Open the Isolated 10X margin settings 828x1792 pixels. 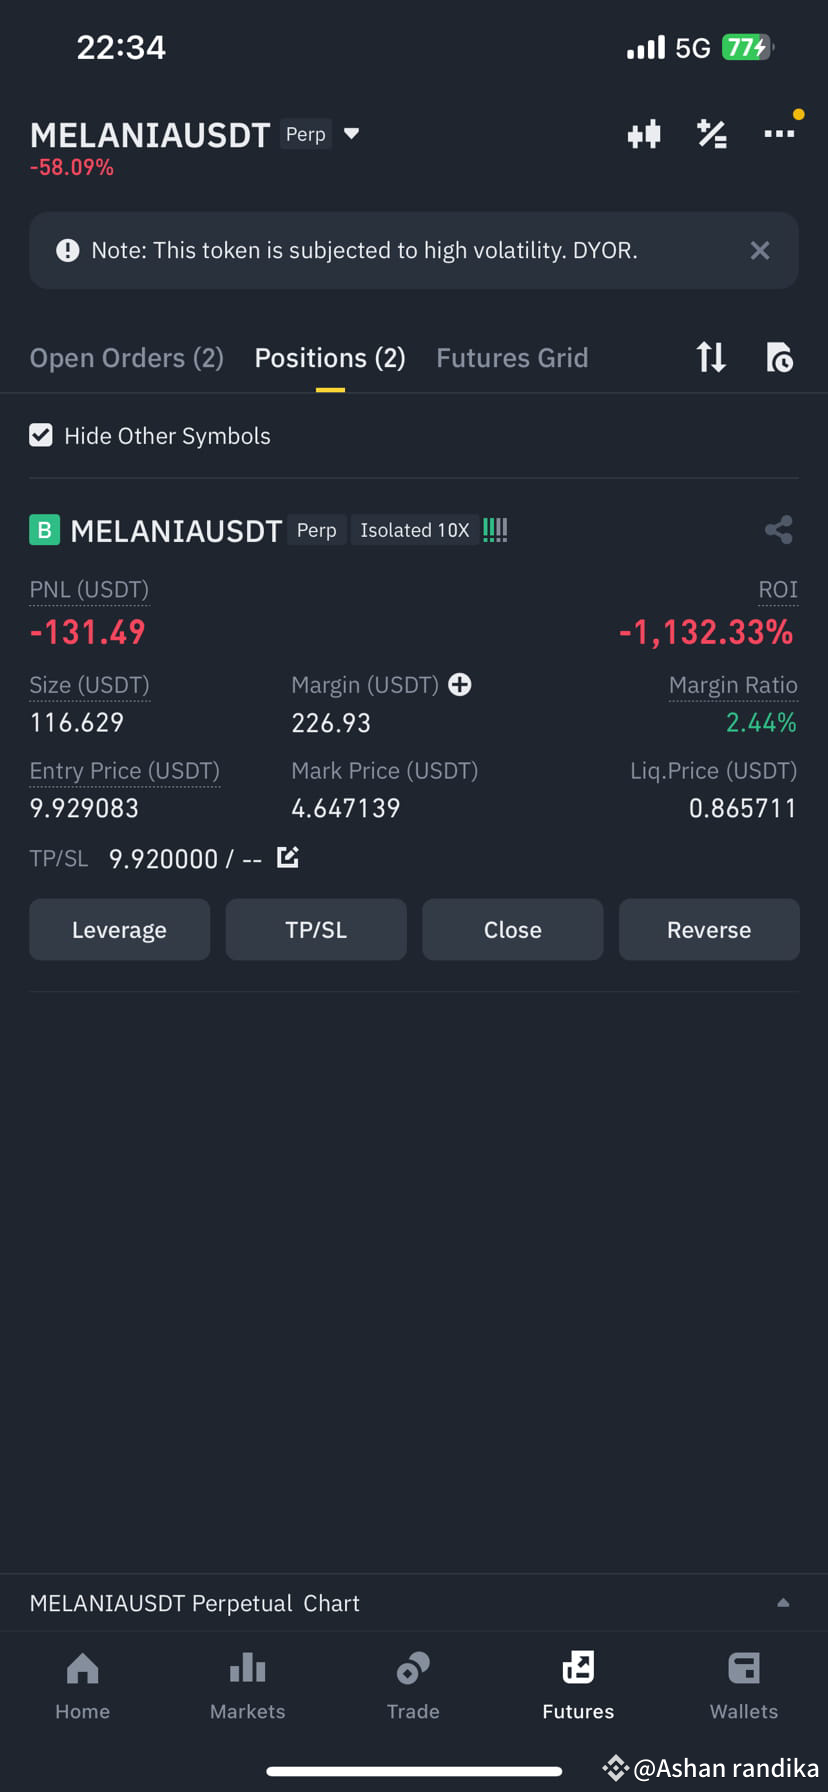coord(414,530)
